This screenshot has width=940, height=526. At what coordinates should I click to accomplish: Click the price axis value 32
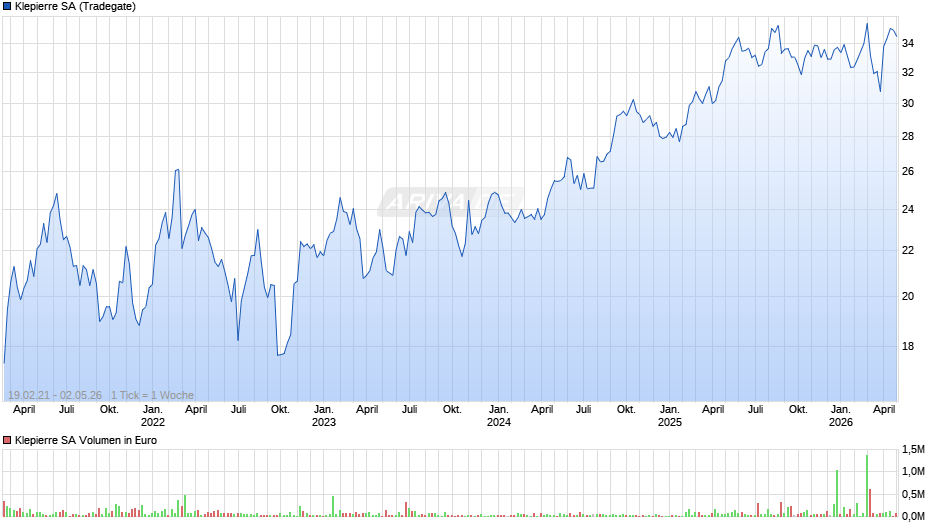click(x=908, y=72)
